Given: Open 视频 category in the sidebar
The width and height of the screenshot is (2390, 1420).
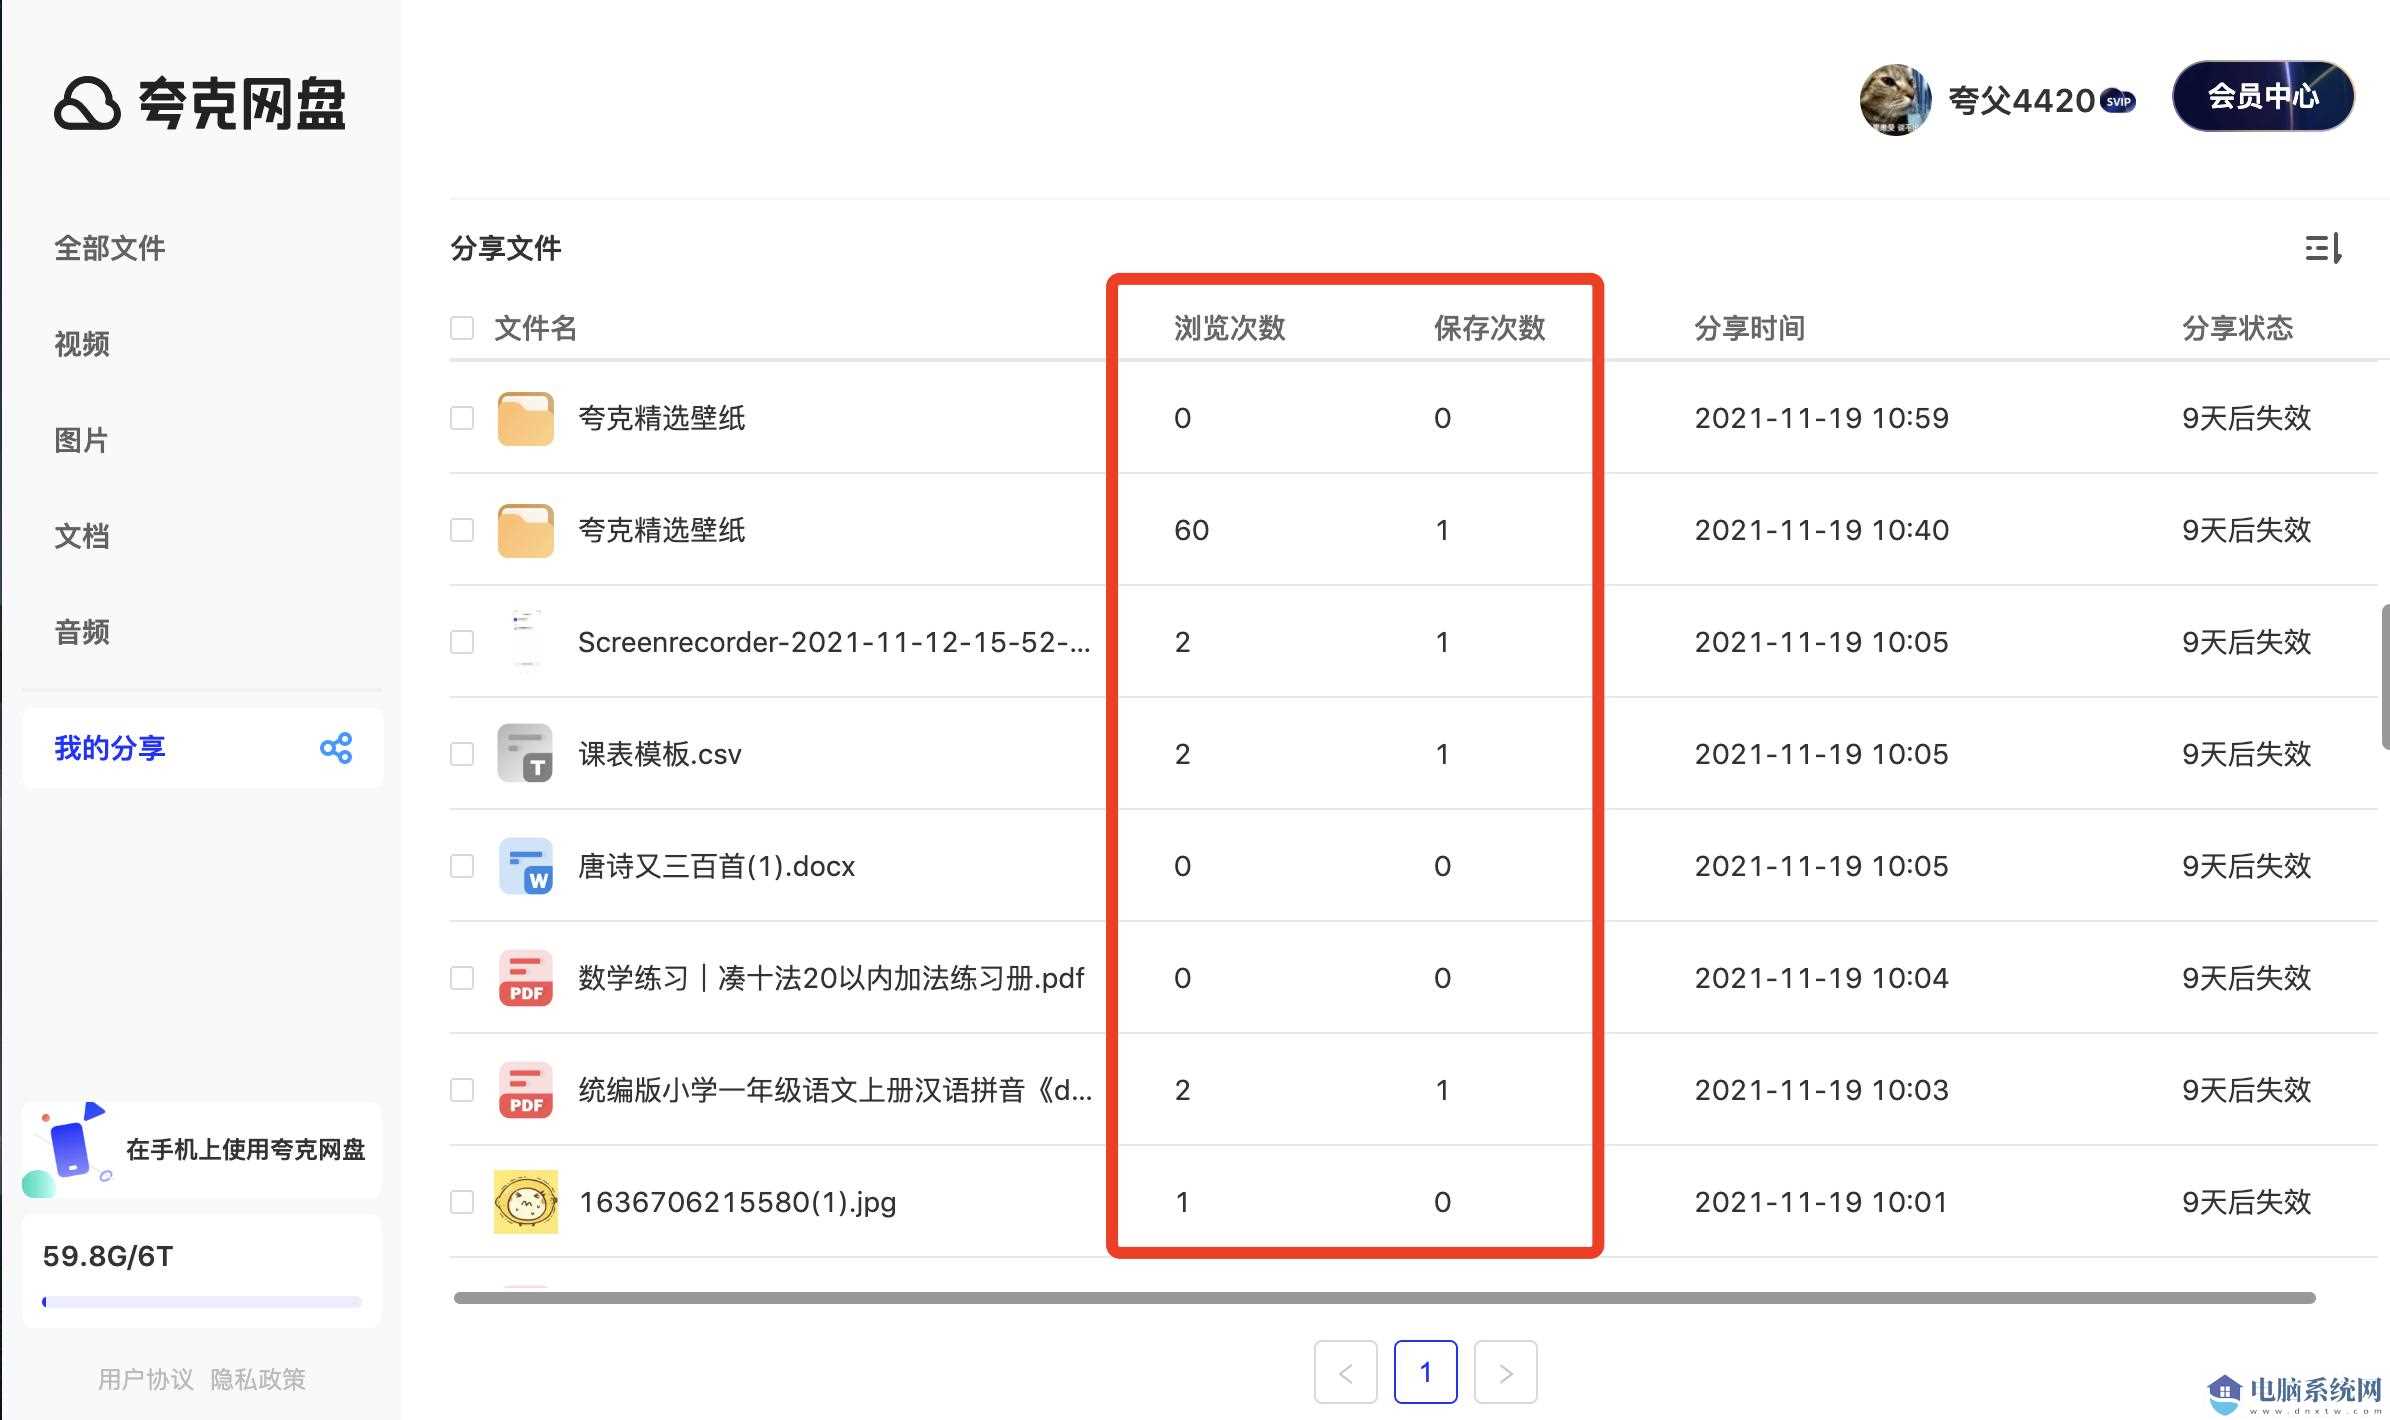Looking at the screenshot, I should [82, 344].
